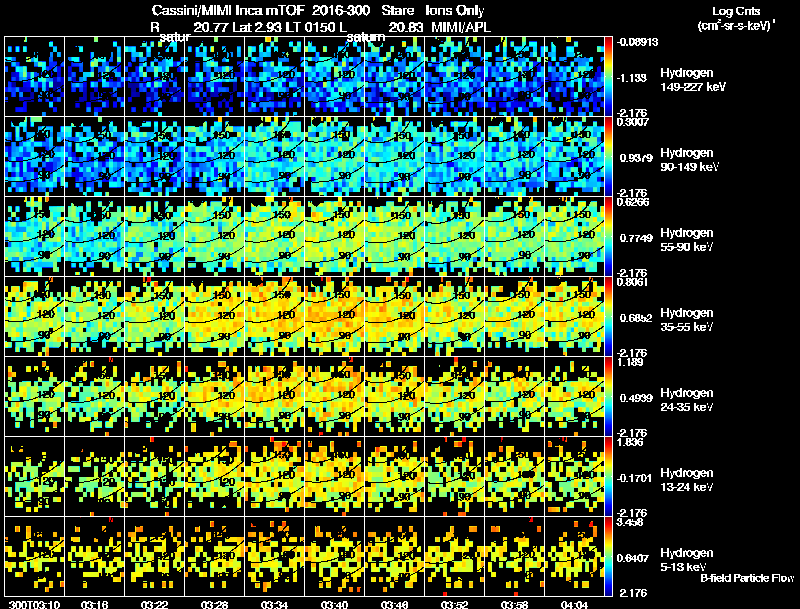This screenshot has width=800, height=609.
Task: Select the 03:40 time label
Action: (x=334, y=604)
